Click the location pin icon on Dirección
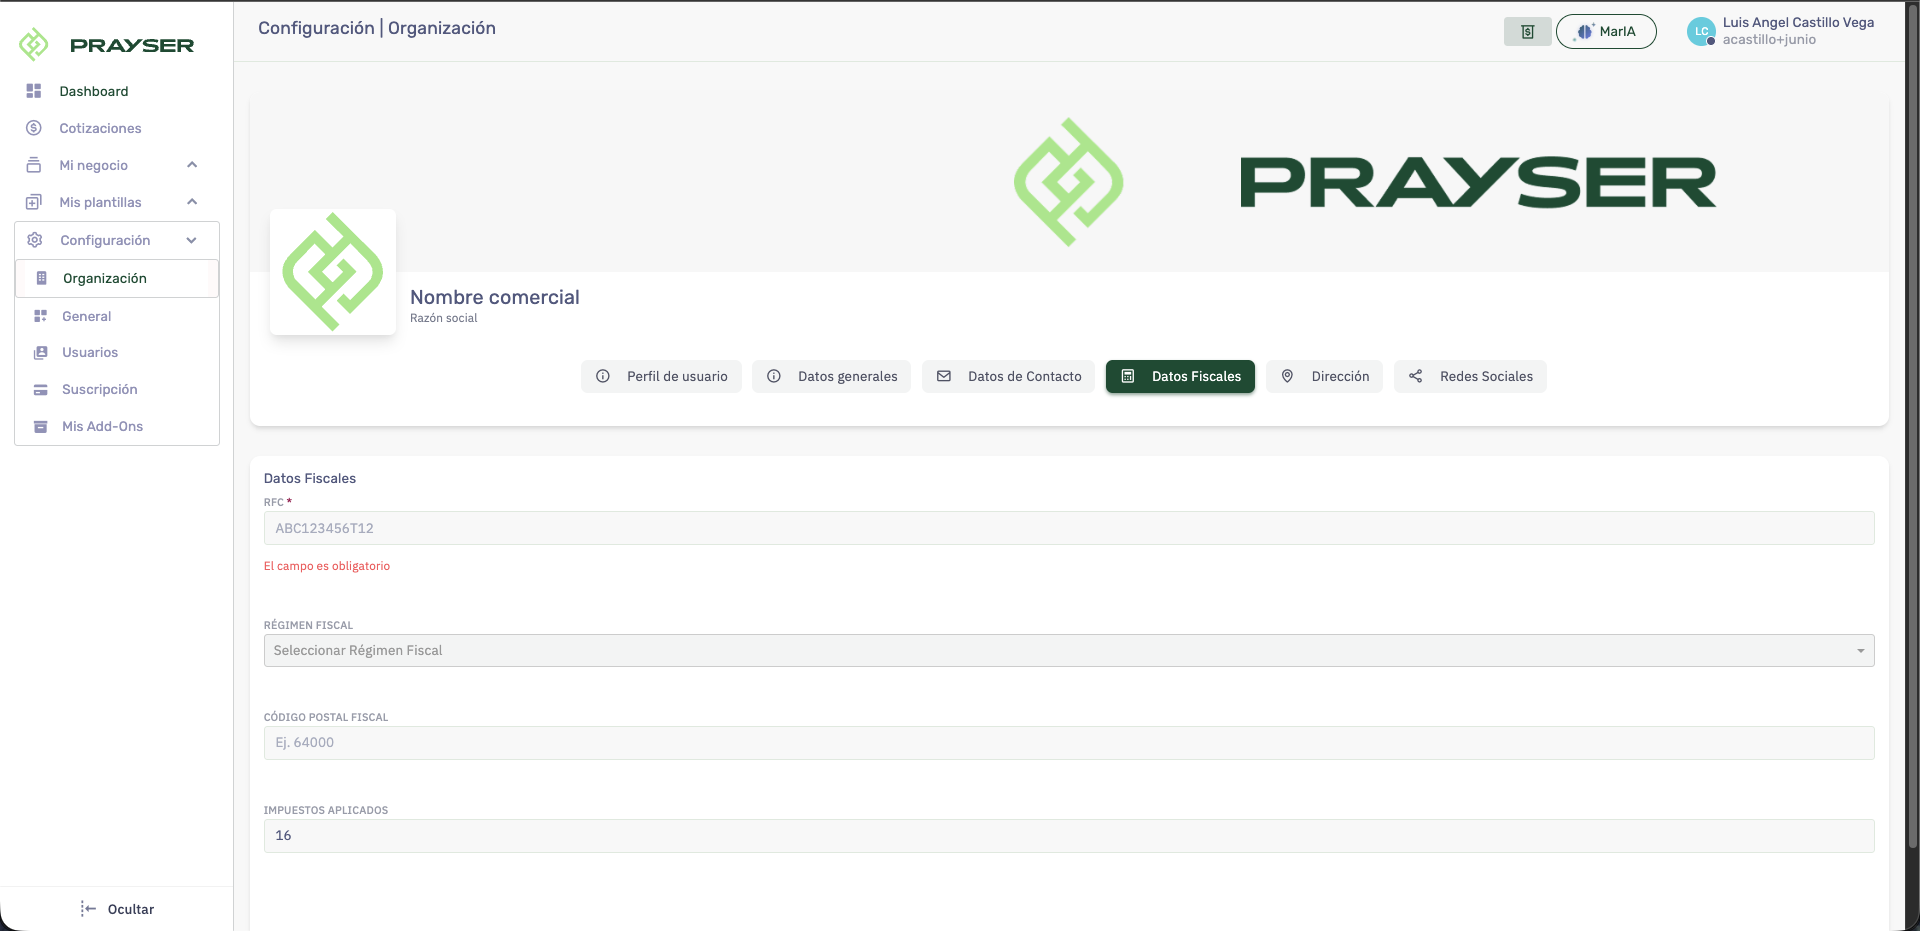 click(x=1288, y=376)
